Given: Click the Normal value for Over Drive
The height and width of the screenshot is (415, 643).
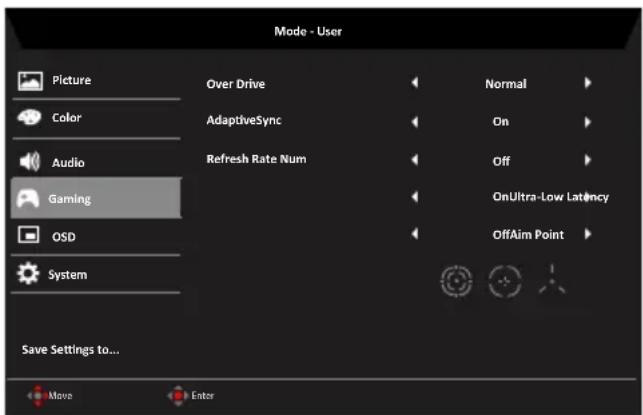Looking at the screenshot, I should (x=506, y=84).
